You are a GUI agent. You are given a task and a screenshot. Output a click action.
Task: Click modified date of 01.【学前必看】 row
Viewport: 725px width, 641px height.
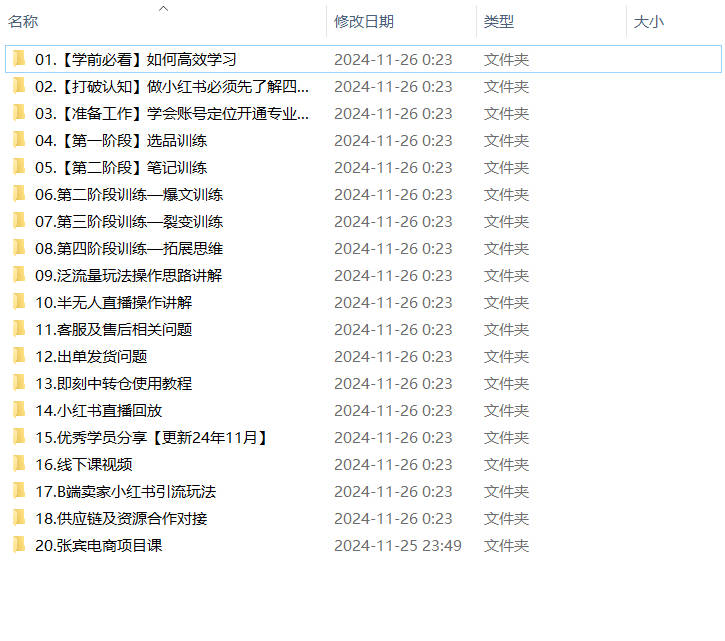click(393, 60)
